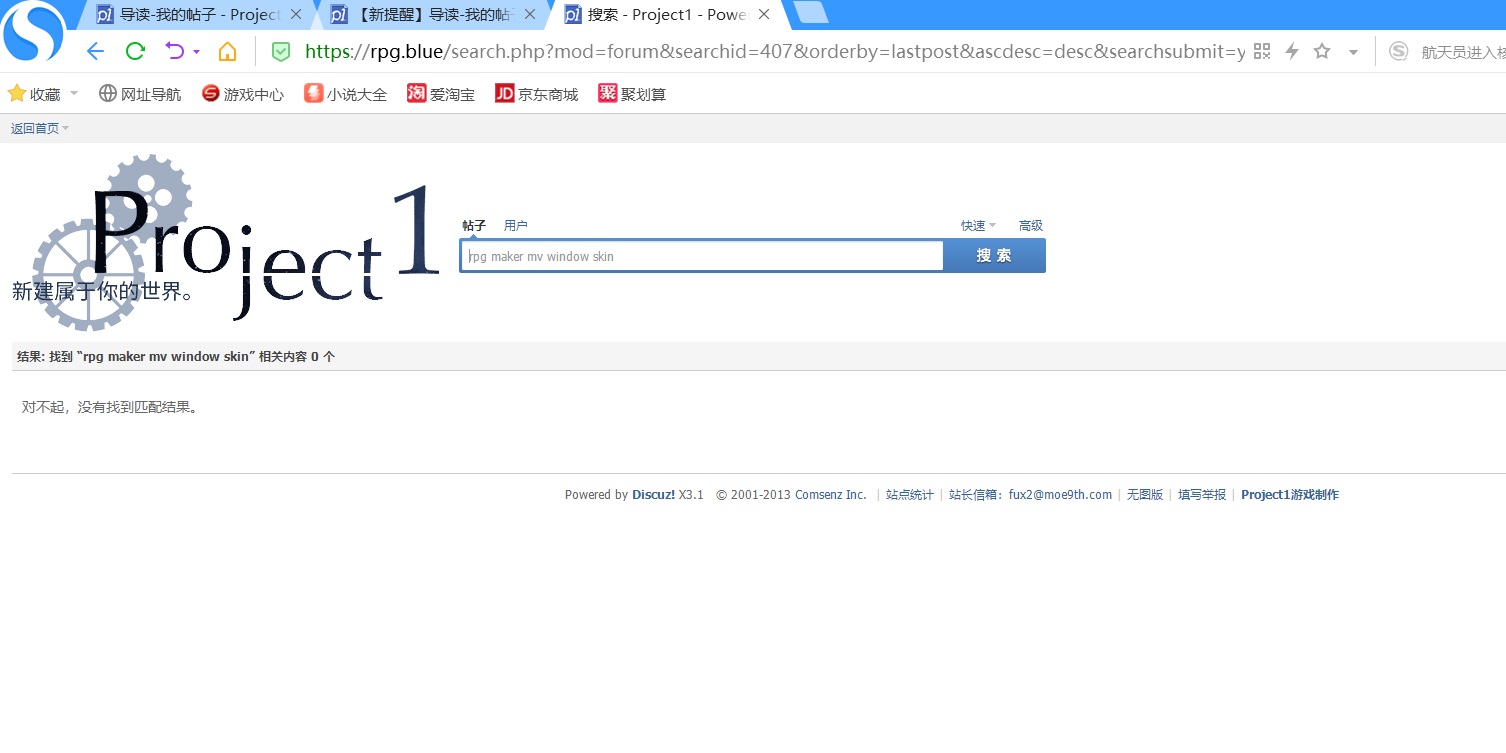Click the fux2@moe9th.com email link
This screenshot has width=1506, height=753.
1060,495
